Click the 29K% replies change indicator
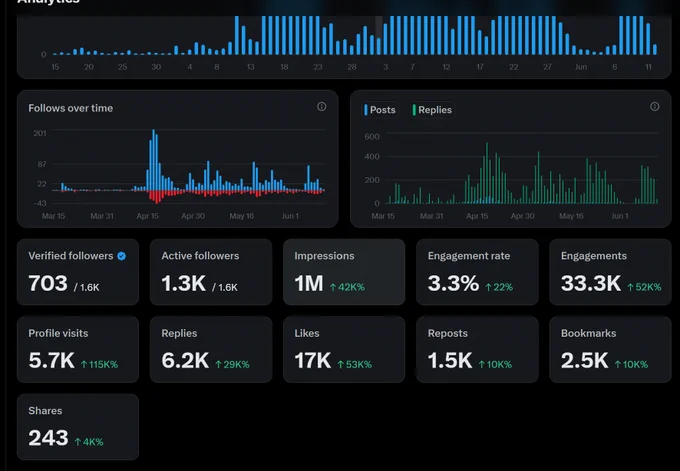680x471 pixels. click(232, 365)
